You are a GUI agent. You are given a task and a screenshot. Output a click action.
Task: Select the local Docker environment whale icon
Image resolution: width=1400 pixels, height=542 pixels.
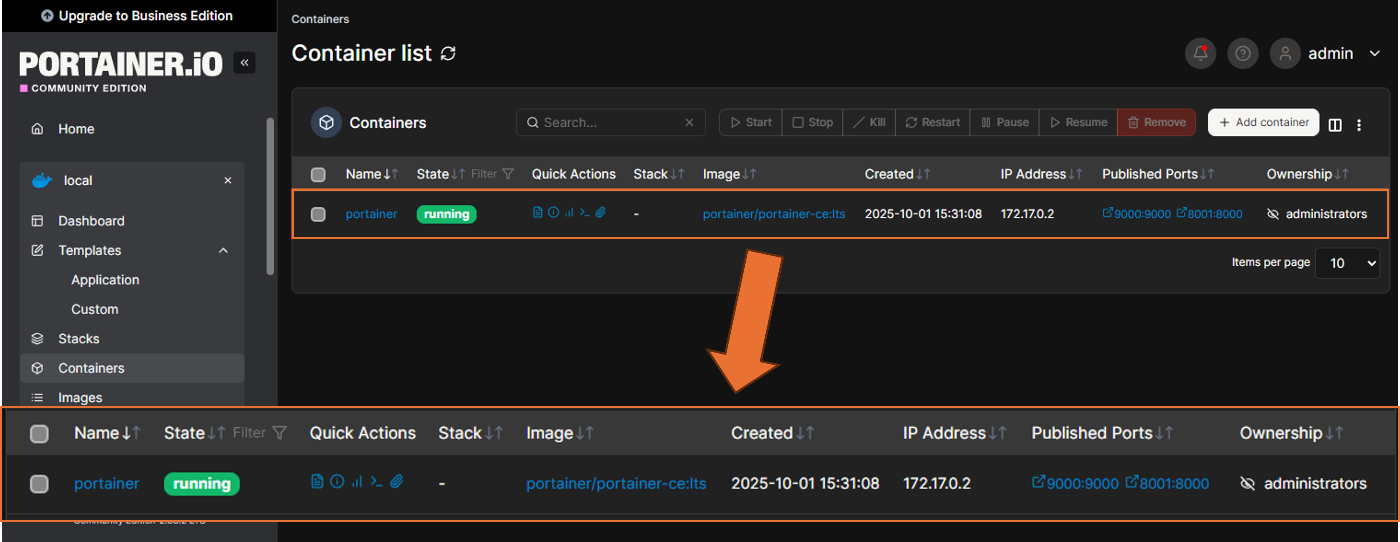(41, 181)
